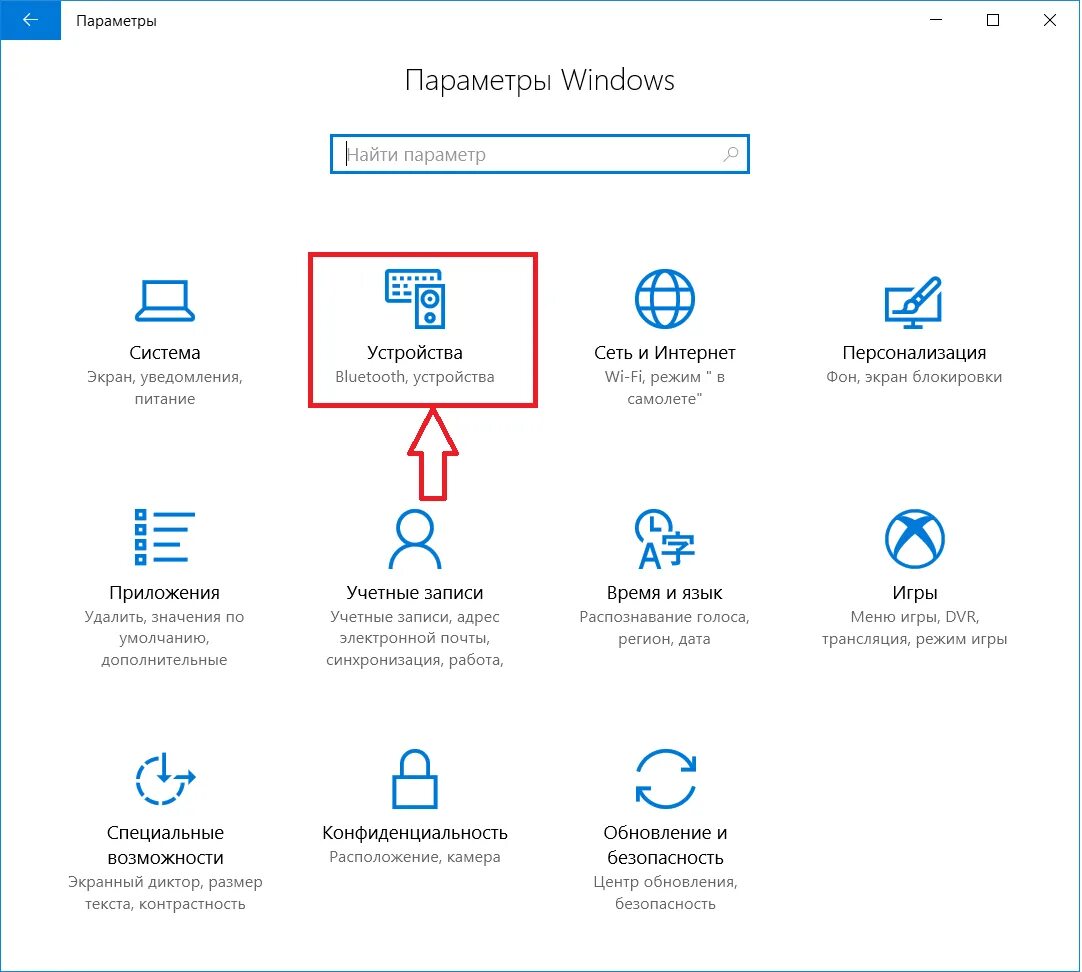
Task: Click the Обновление и безопасность heading
Action: pos(665,845)
